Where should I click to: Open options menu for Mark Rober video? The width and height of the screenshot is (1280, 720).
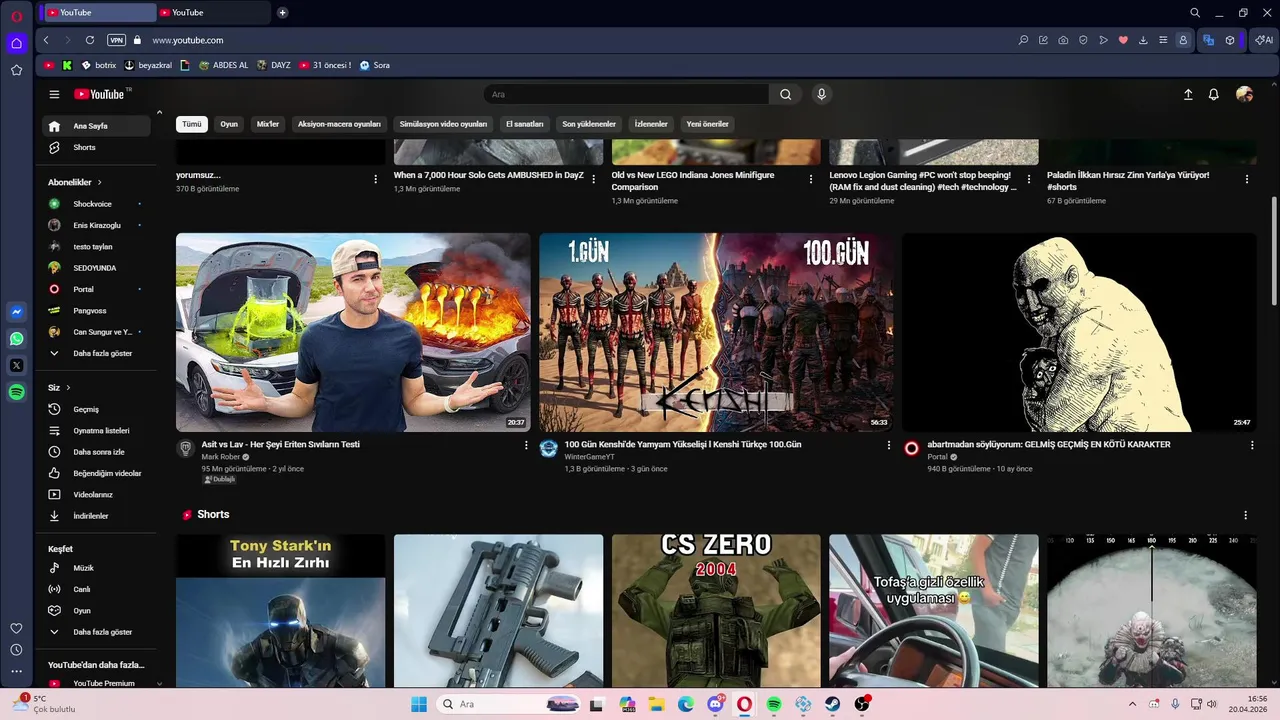pos(526,445)
